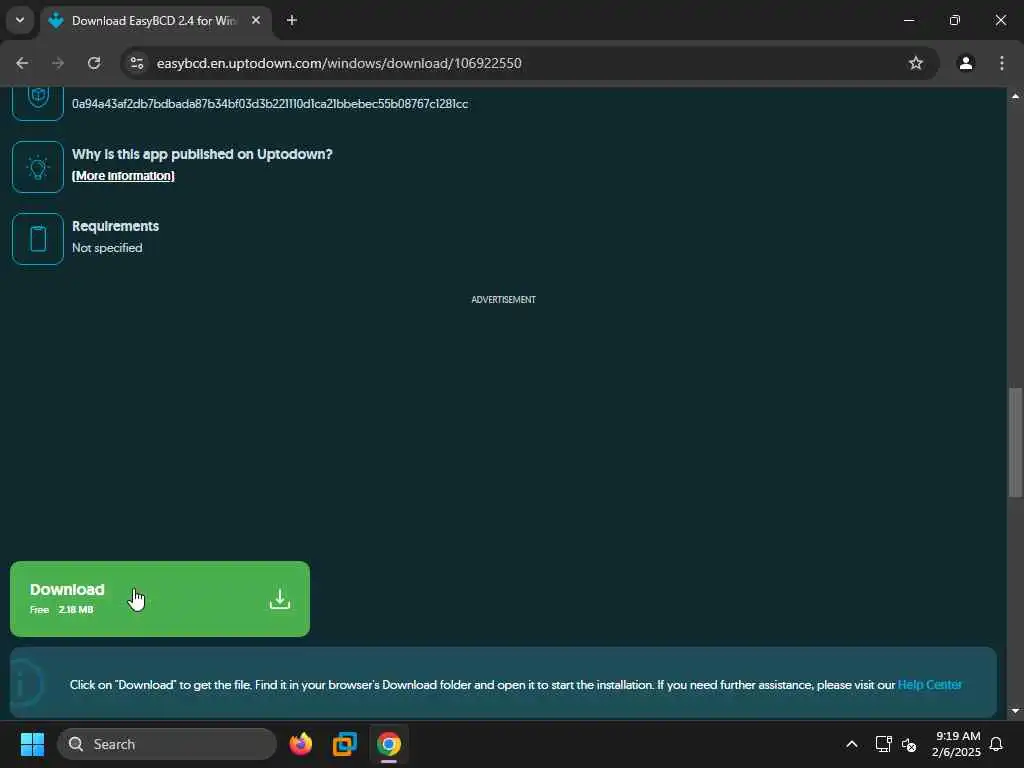Click the muted volume tray icon

909,744
